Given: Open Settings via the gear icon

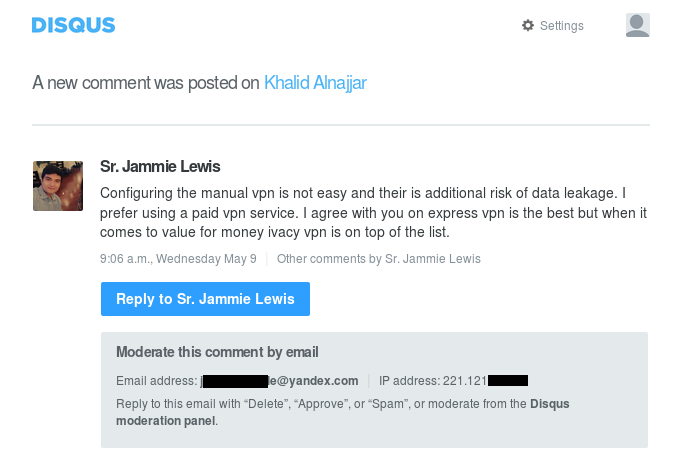Looking at the screenshot, I should [x=528, y=25].
